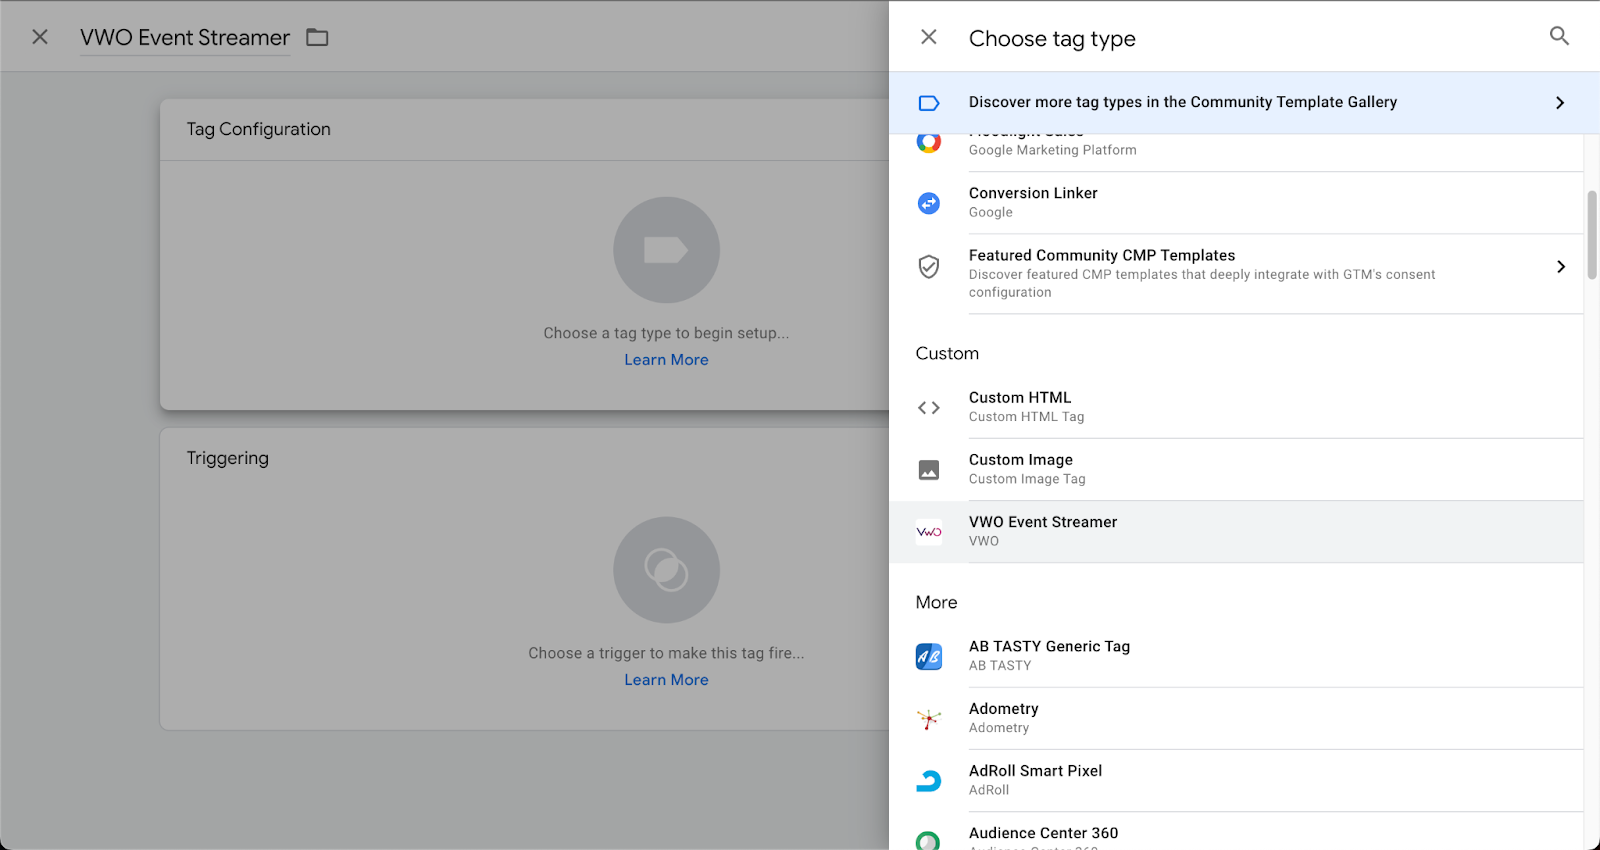Click the Featured Community CMP shield icon
Image resolution: width=1600 pixels, height=850 pixels.
coord(929,266)
